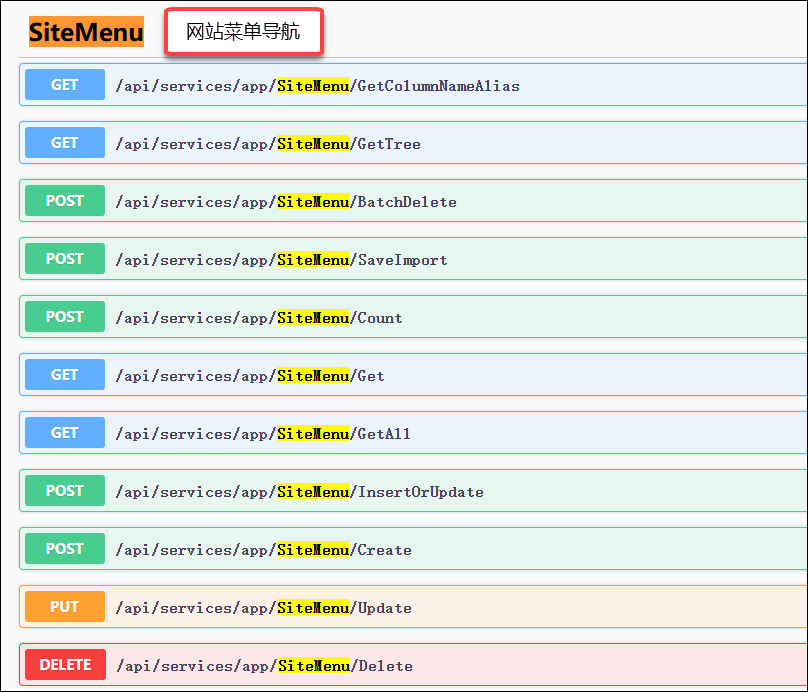
Task: Click the GET badge for GetAll
Action: pyautogui.click(x=65, y=432)
